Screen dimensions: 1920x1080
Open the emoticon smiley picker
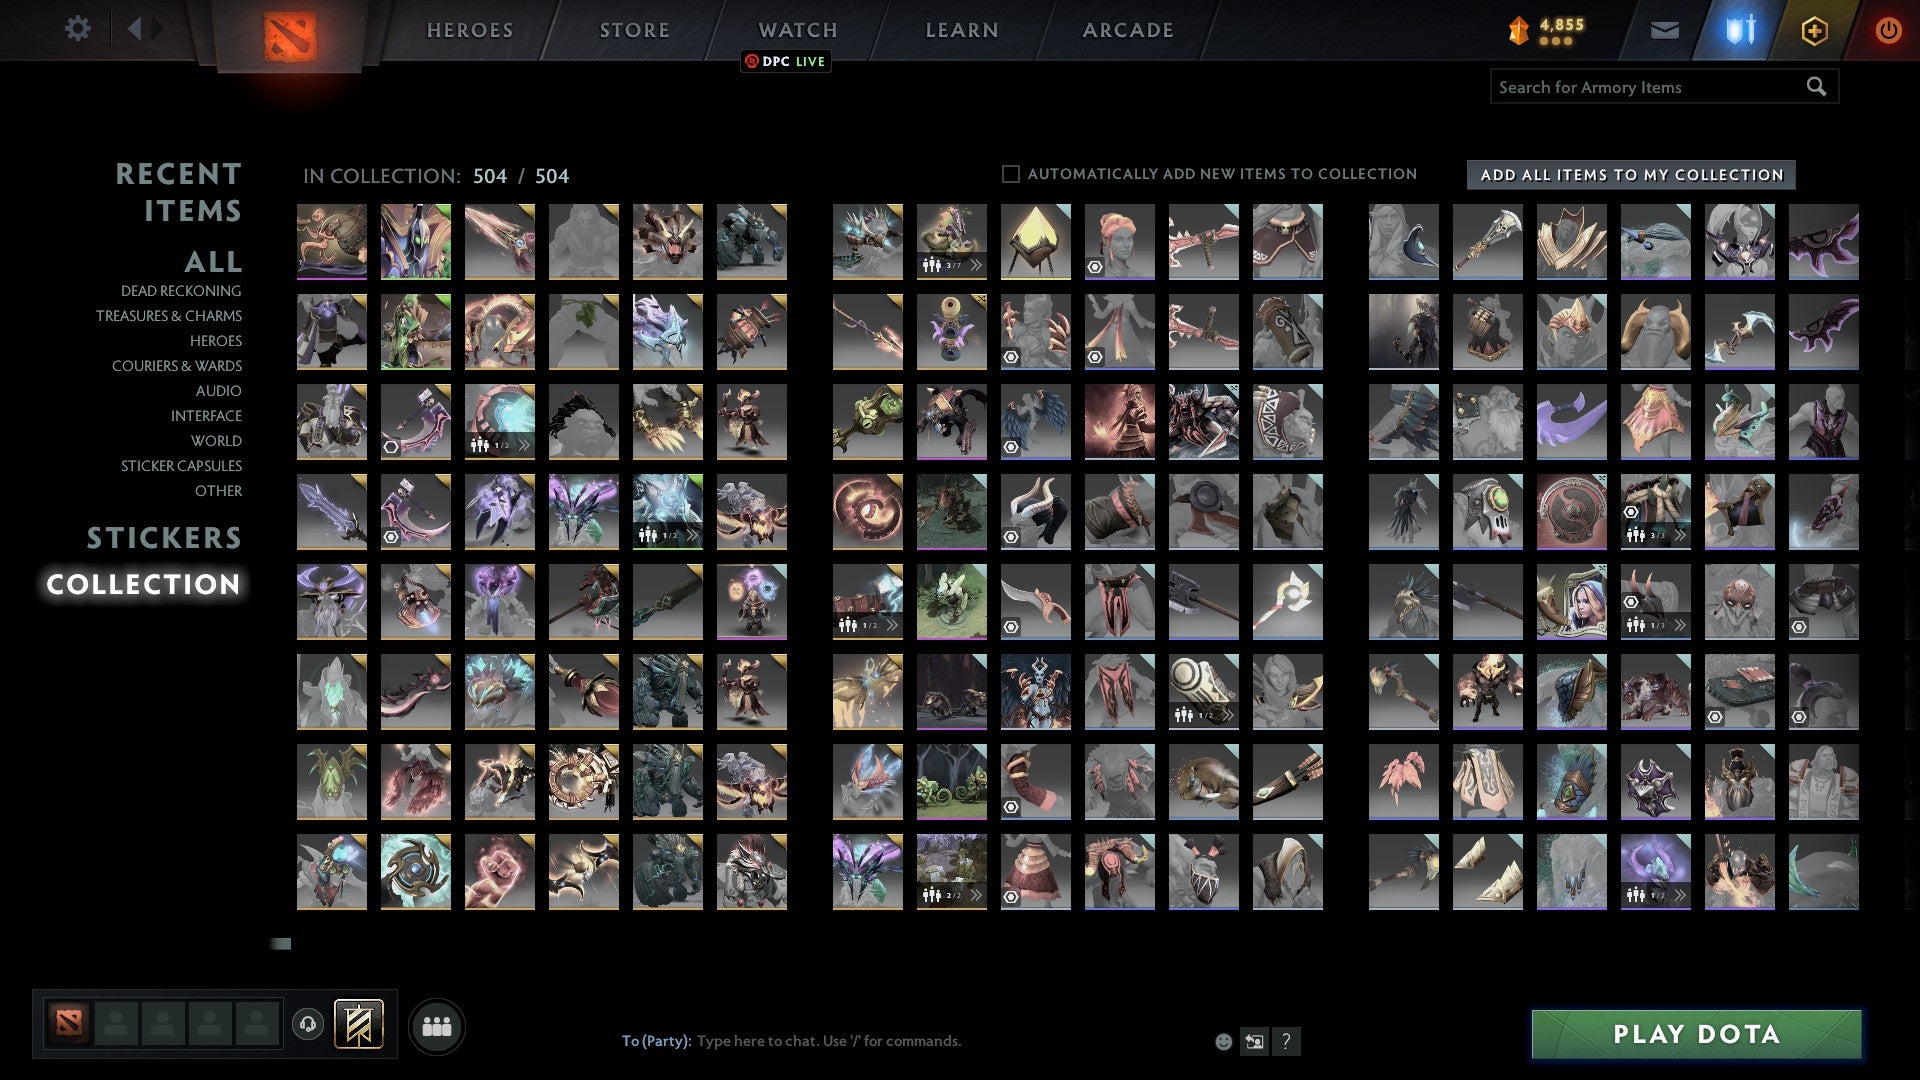pos(1223,1042)
